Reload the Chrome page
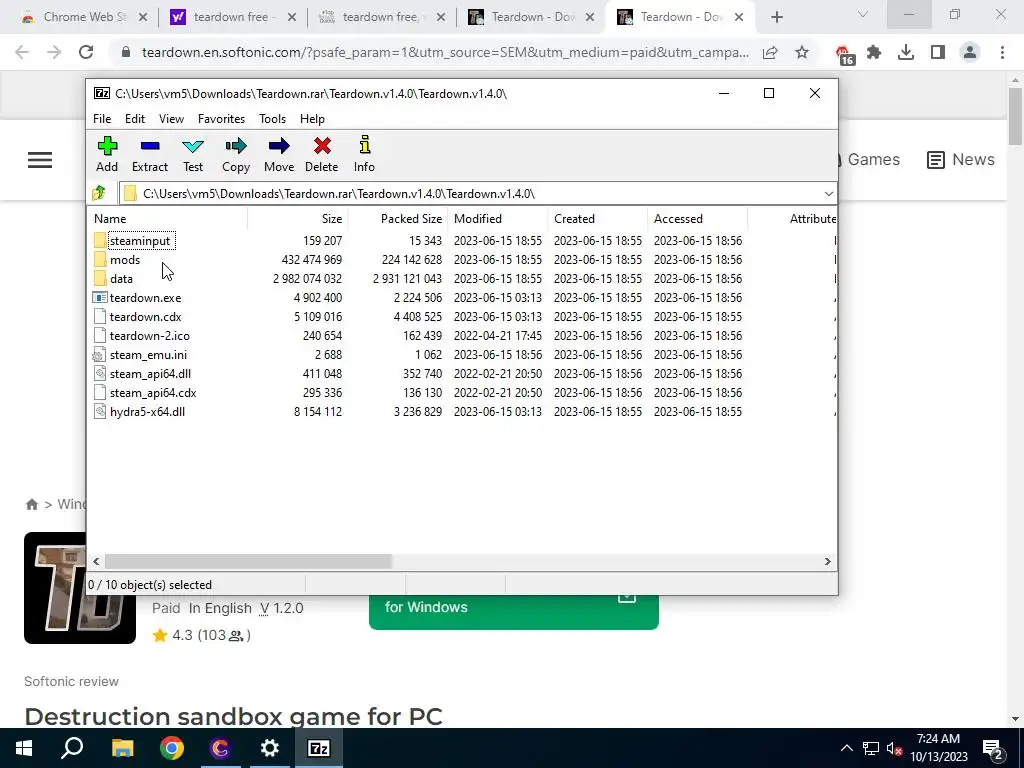This screenshot has height=768, width=1024. (86, 52)
